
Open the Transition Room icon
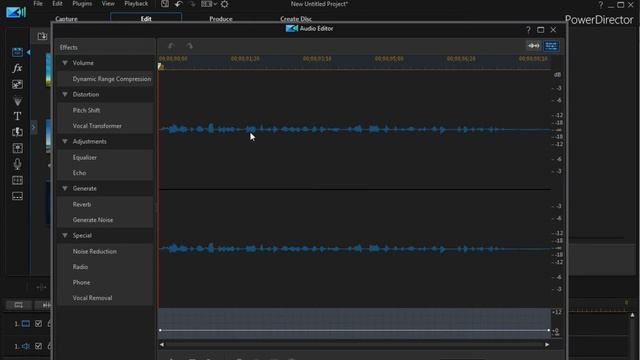click(x=17, y=132)
